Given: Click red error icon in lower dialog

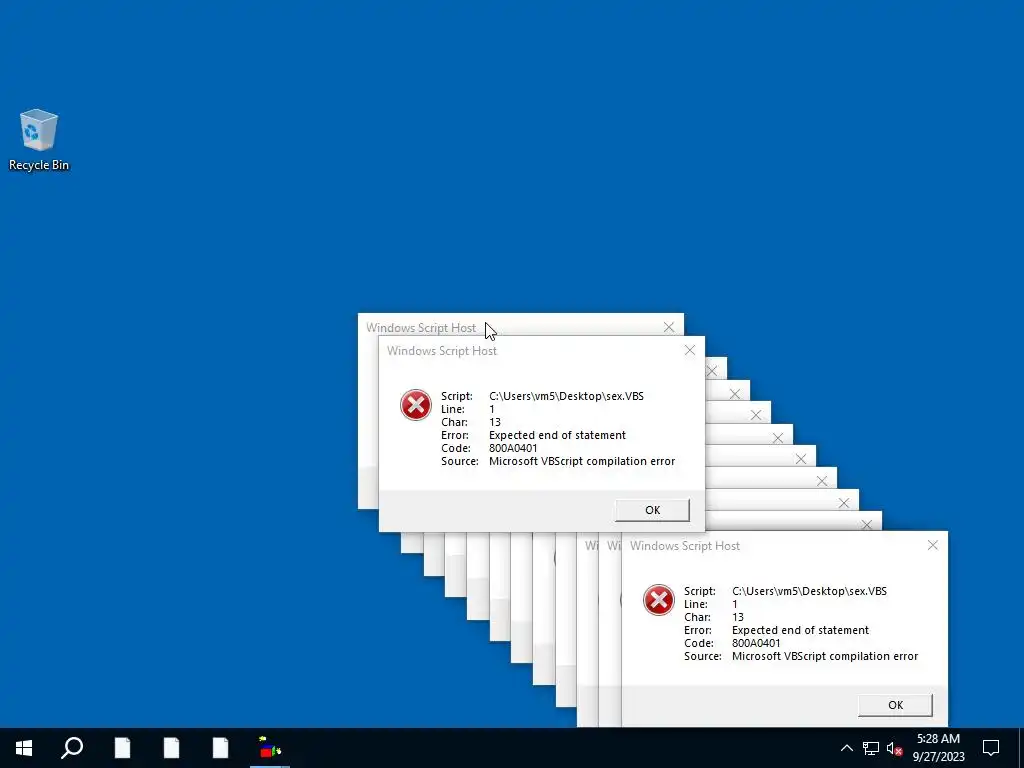Looking at the screenshot, I should pyautogui.click(x=658, y=600).
